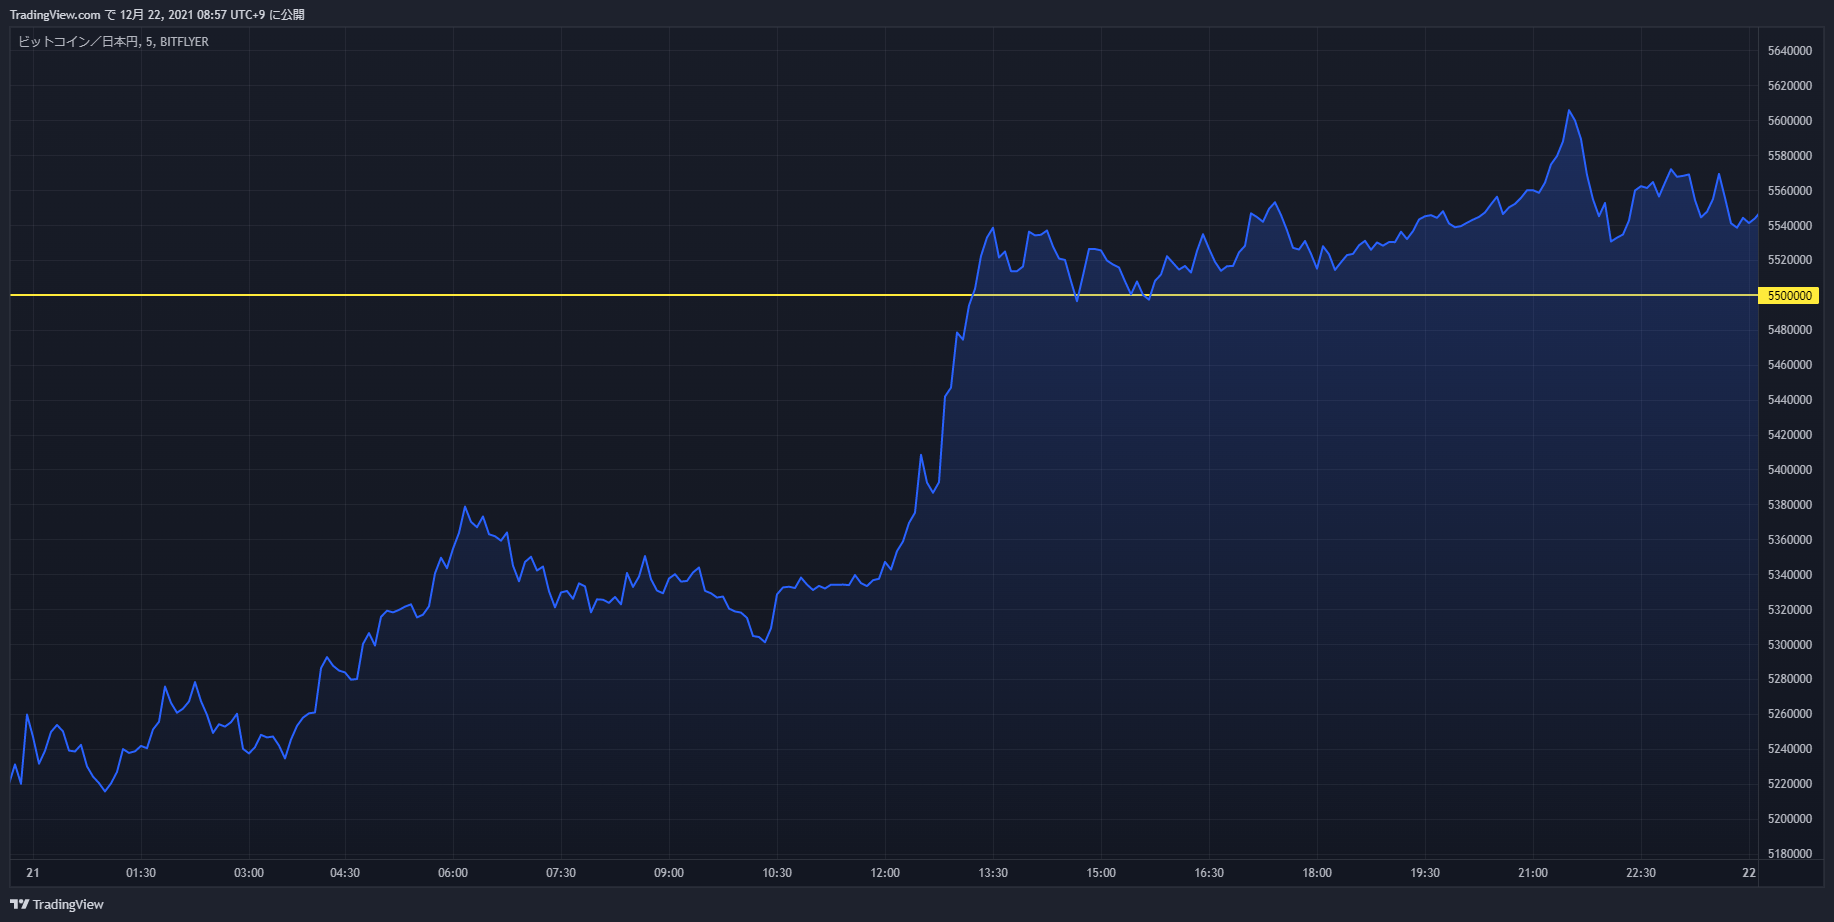Click the 04:30 time axis label

coord(345,873)
